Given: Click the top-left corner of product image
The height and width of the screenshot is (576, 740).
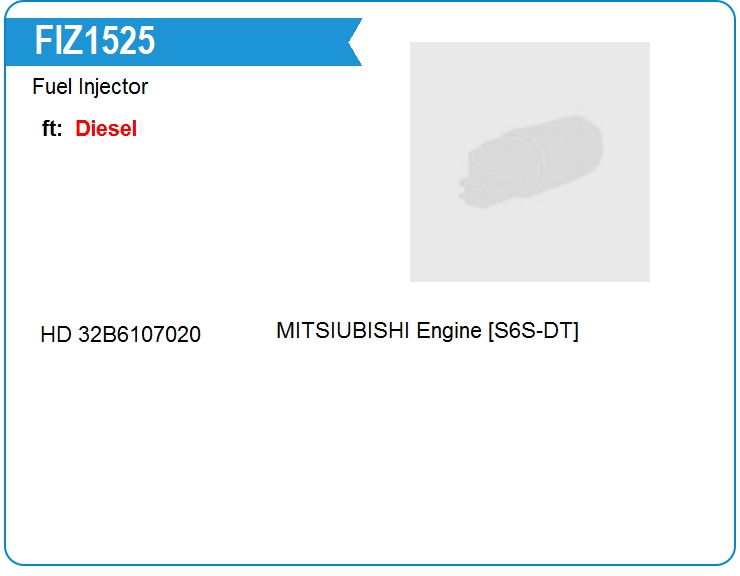Looking at the screenshot, I should (414, 46).
